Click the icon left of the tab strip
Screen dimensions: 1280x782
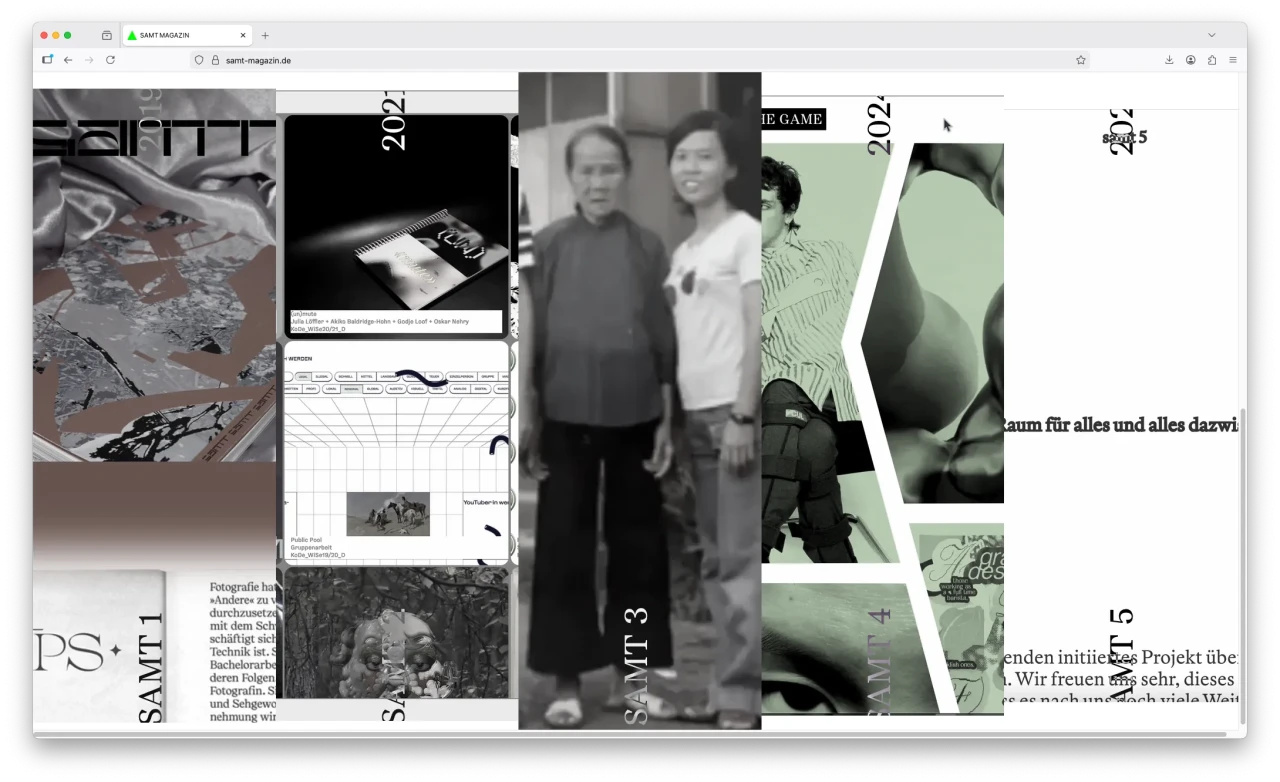pyautogui.click(x=107, y=35)
